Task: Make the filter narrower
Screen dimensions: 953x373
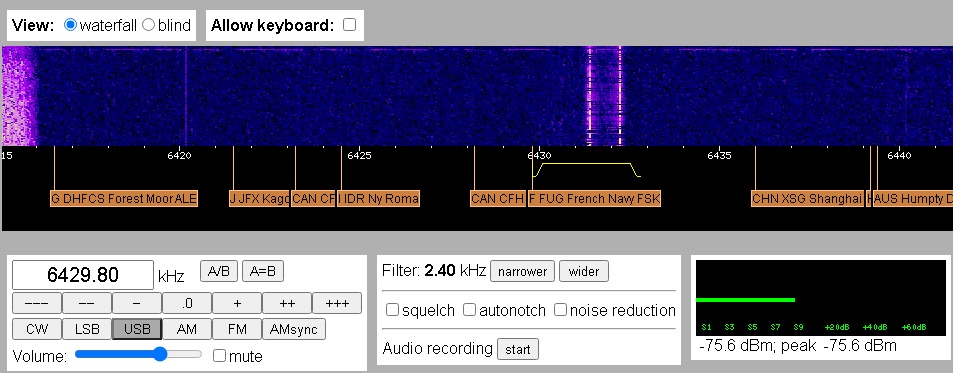Action: (x=523, y=272)
